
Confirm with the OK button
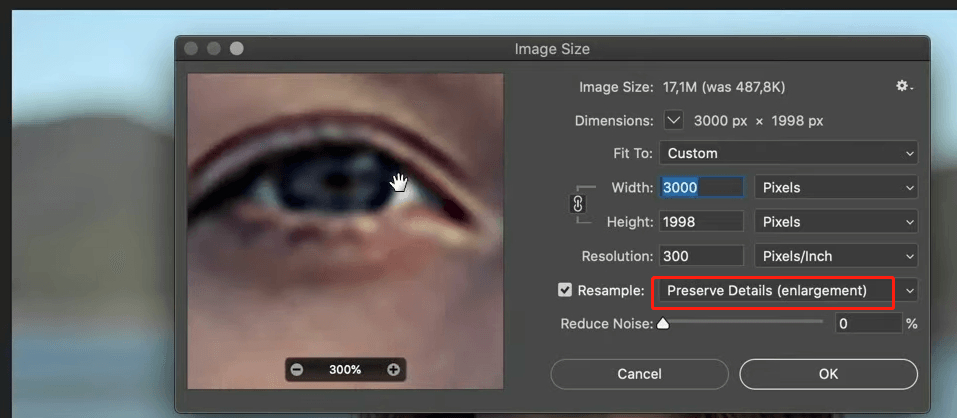click(x=828, y=374)
